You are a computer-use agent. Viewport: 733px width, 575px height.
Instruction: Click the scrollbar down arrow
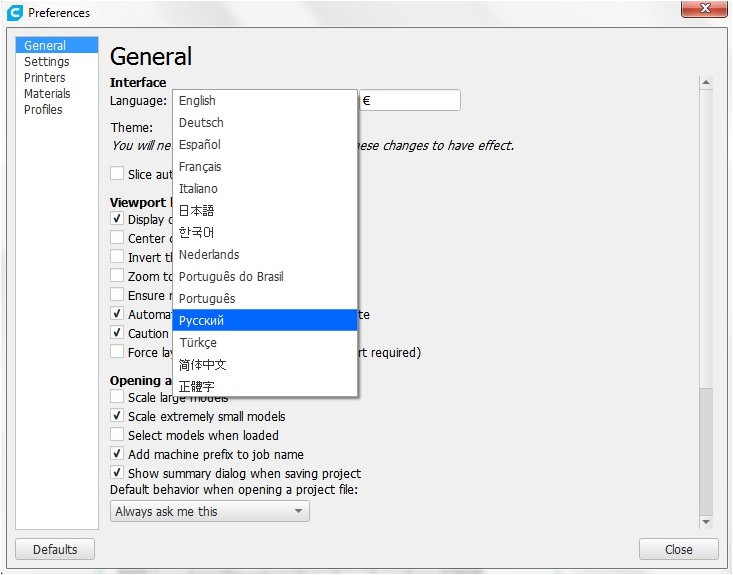click(706, 522)
